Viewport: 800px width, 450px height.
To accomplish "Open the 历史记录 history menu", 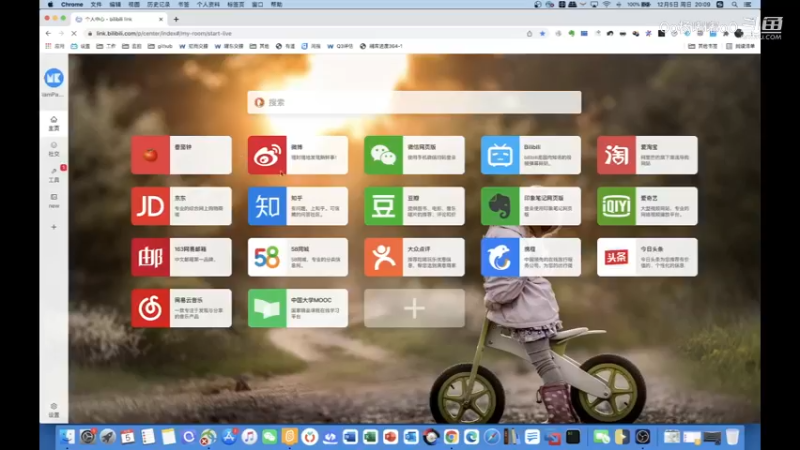I will click(x=158, y=4).
